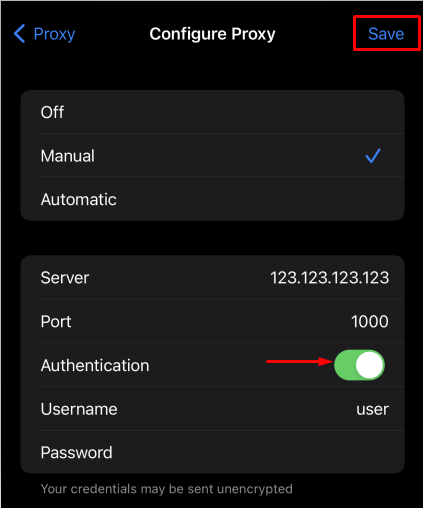Edit the Port value 1000
Image resolution: width=423 pixels, height=508 pixels.
pyautogui.click(x=370, y=321)
